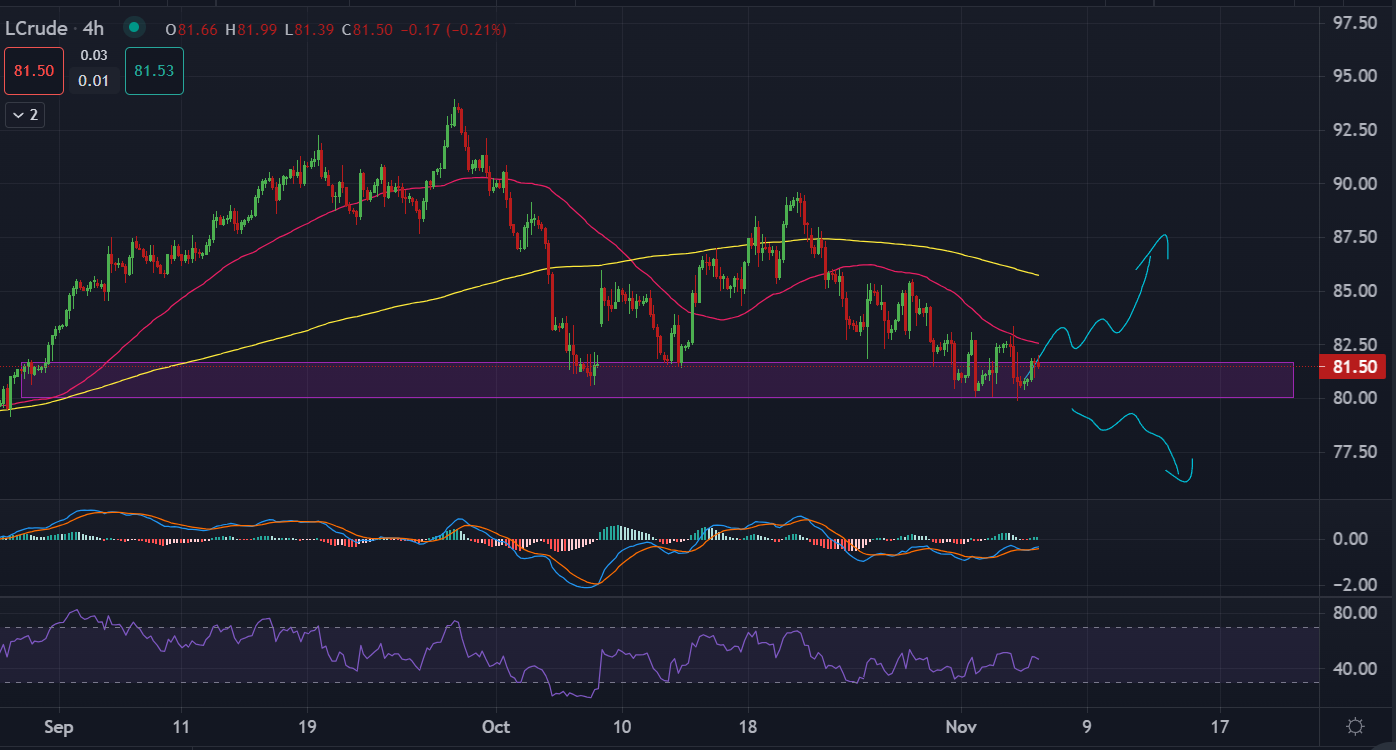Click the MACD histogram in the middle pane
Screen dimensions: 1396x750
tap(620, 533)
